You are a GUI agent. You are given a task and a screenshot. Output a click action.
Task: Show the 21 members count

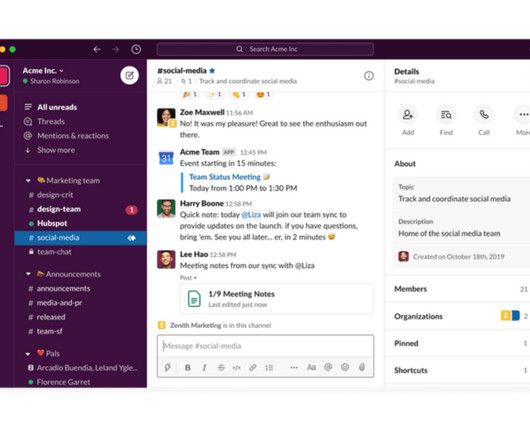click(x=164, y=81)
